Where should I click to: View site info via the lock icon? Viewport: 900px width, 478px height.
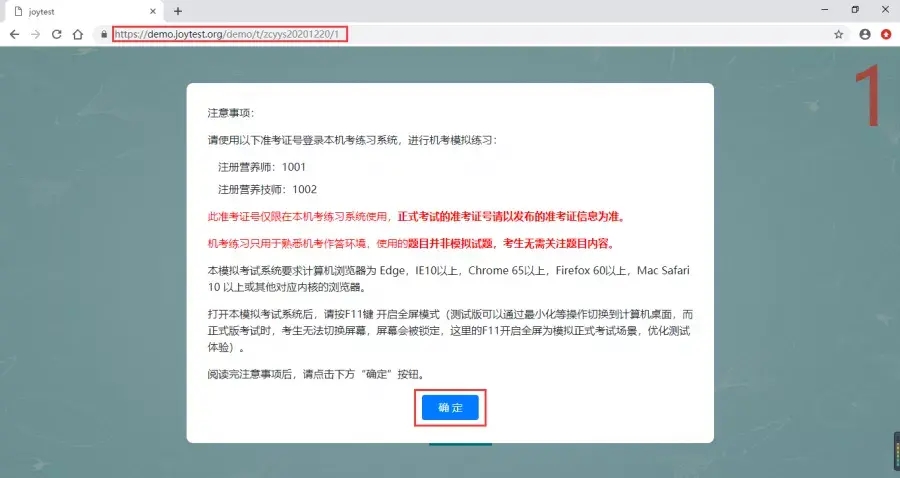click(x=103, y=34)
